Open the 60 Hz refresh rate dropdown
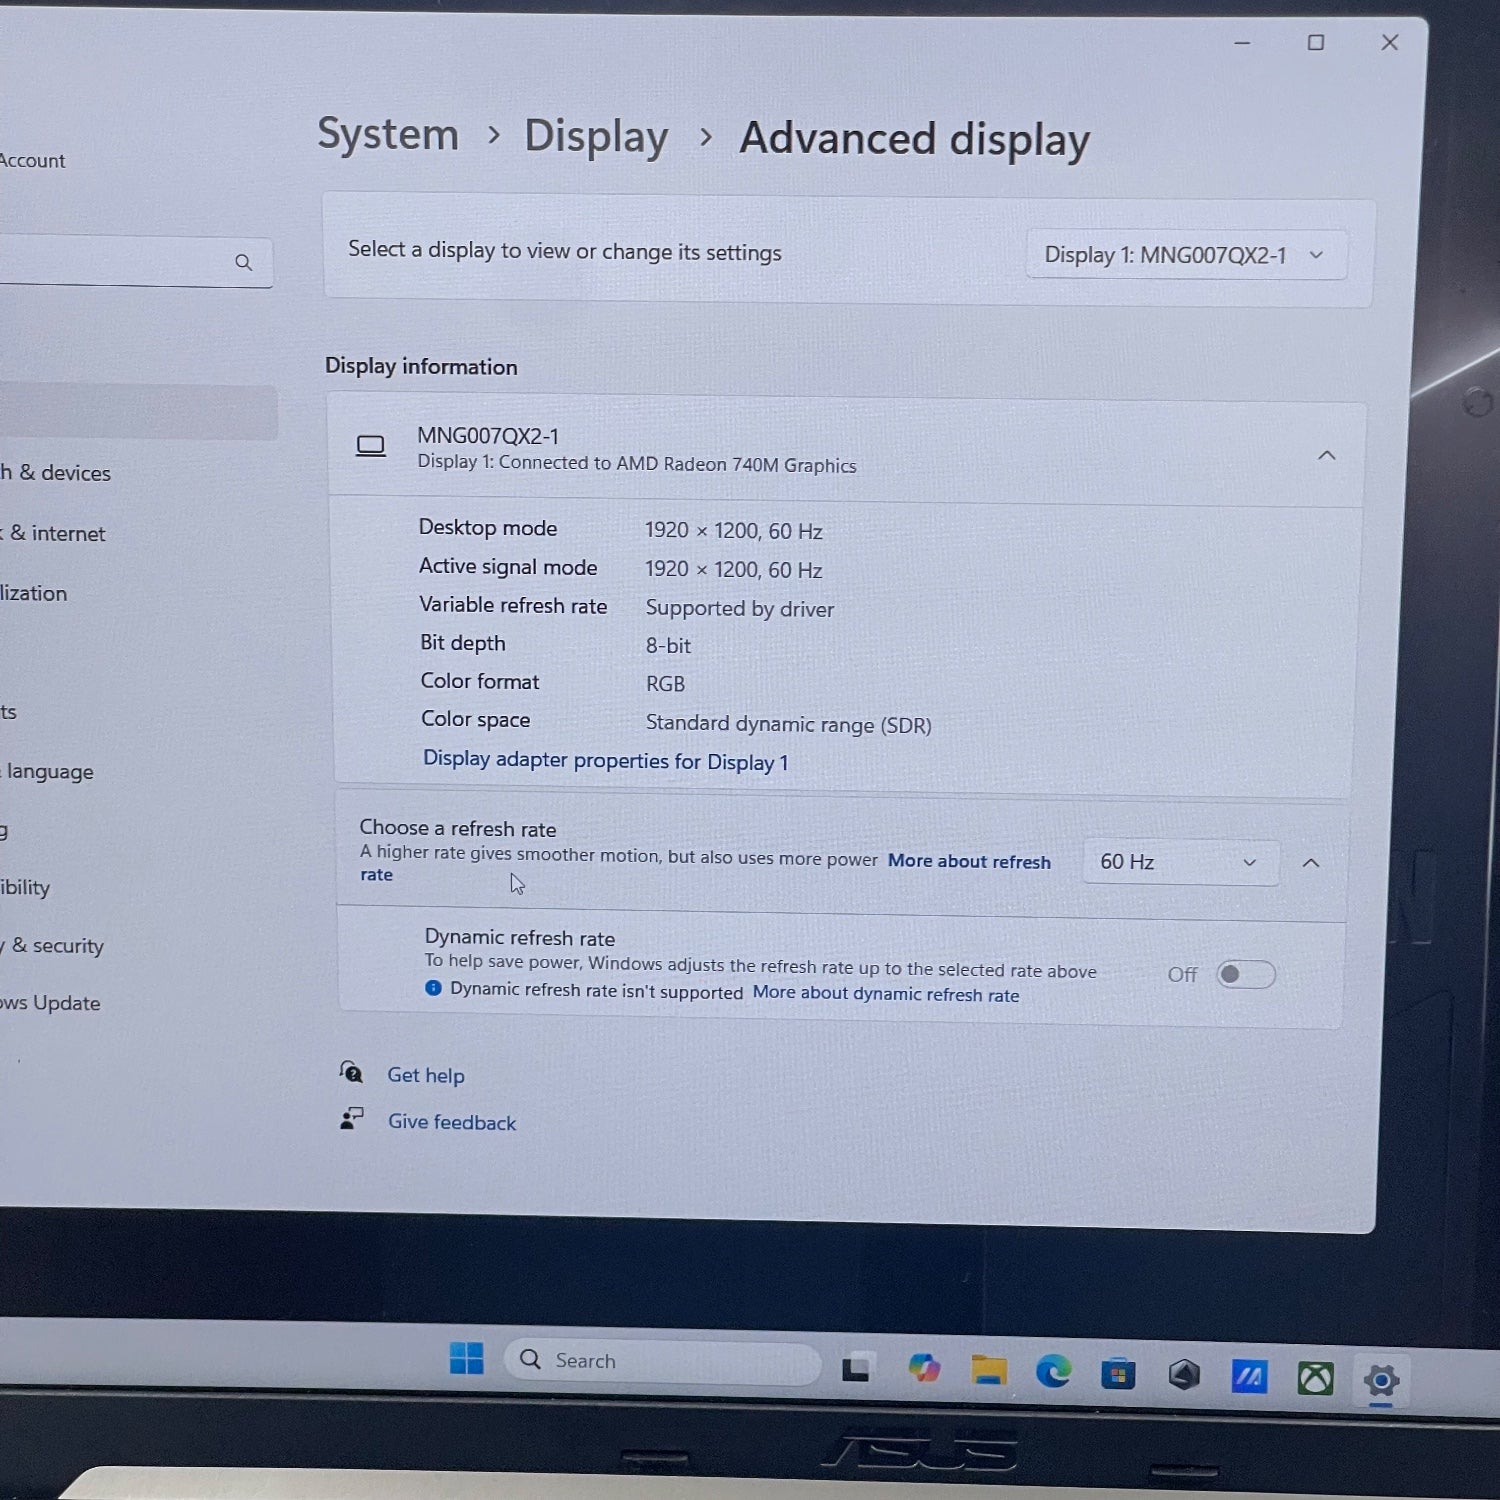1500x1500 pixels. click(1179, 862)
